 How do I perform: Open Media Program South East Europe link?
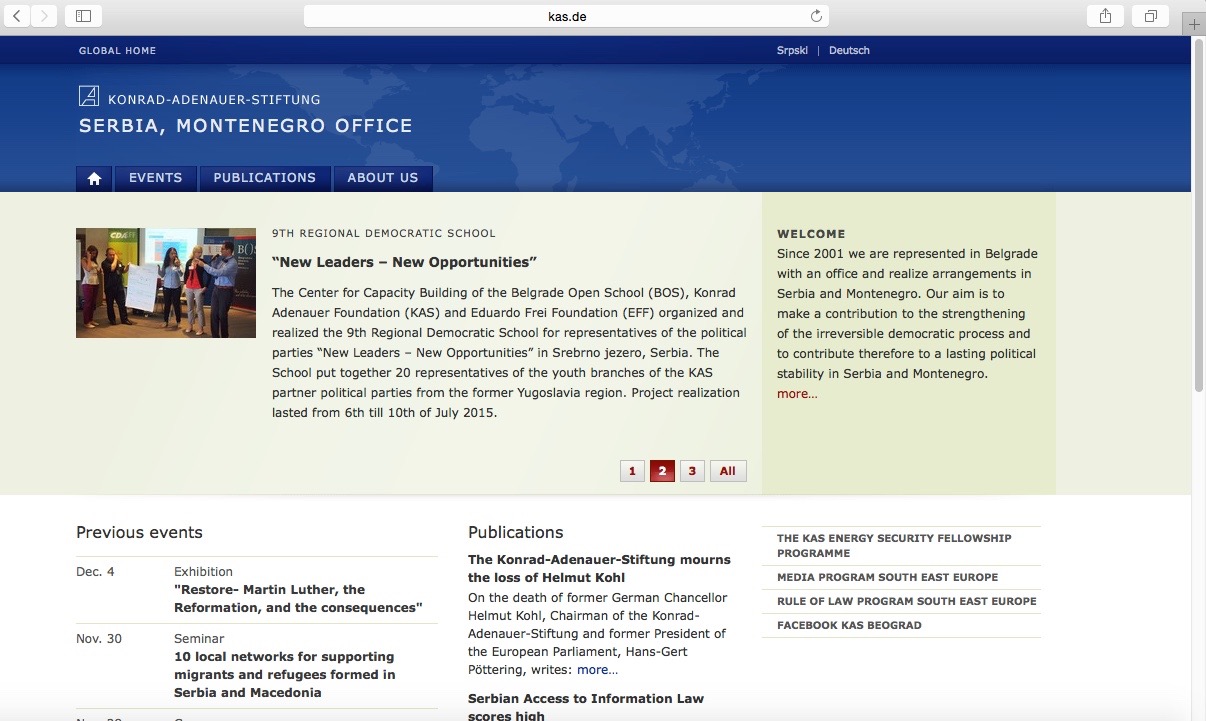click(887, 577)
